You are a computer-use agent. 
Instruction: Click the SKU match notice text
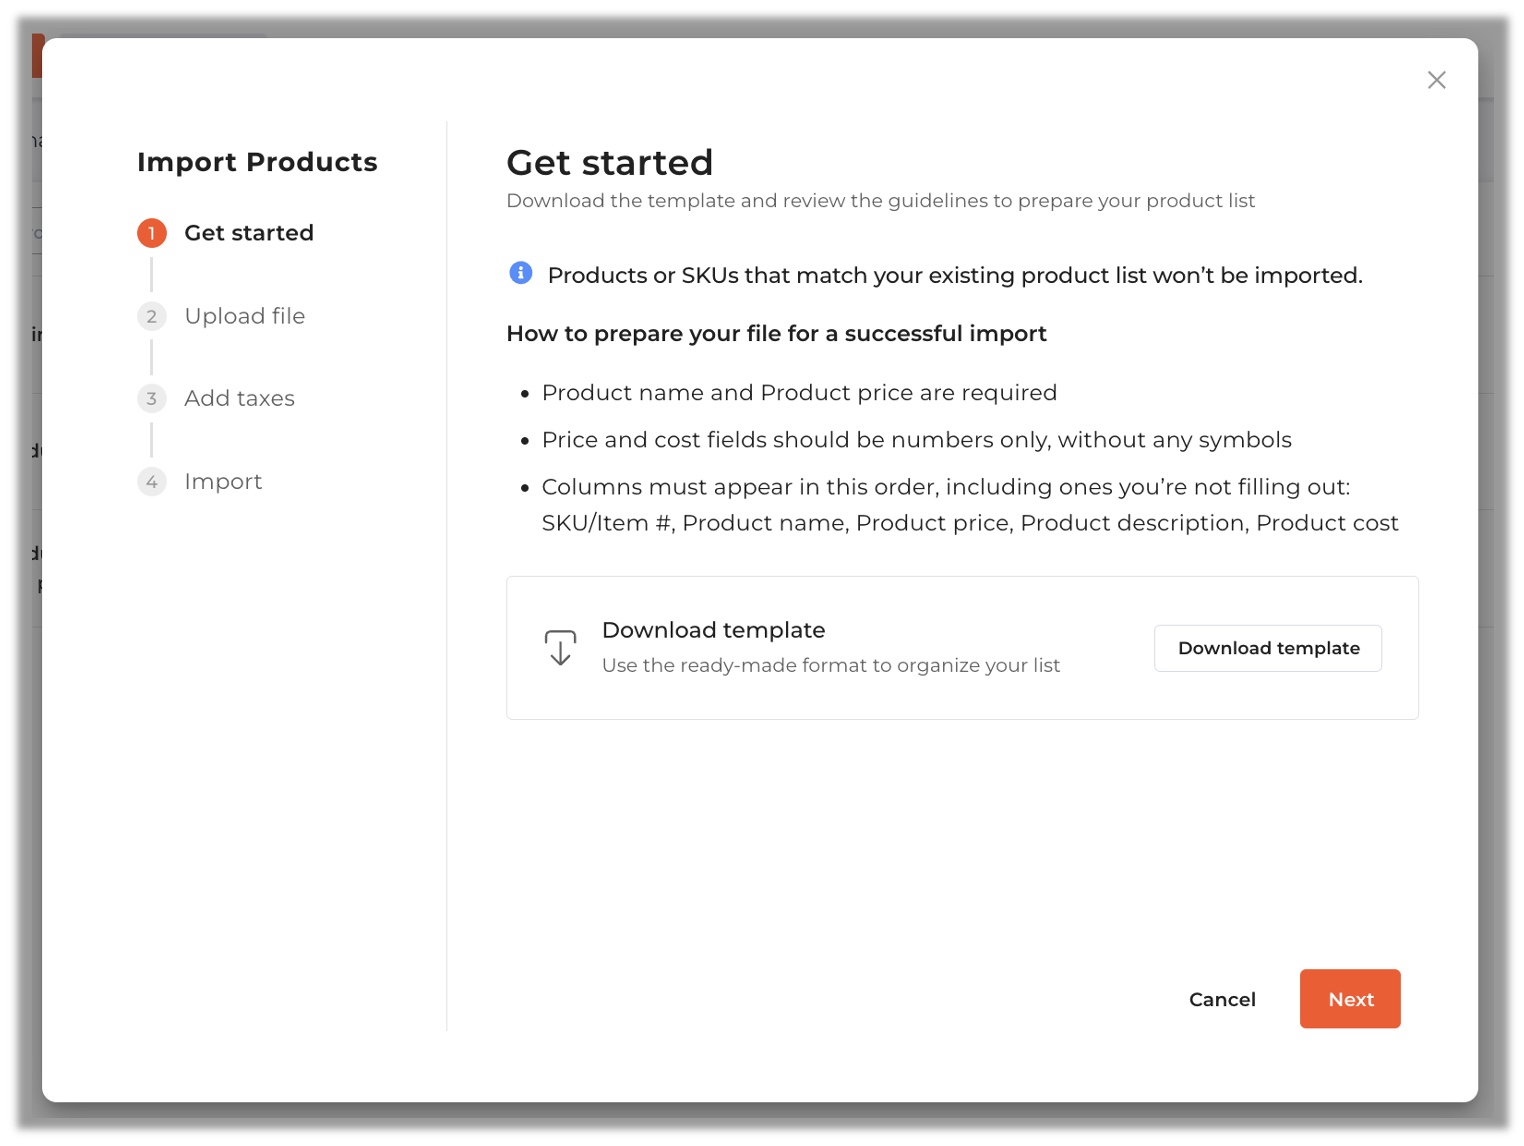point(955,275)
